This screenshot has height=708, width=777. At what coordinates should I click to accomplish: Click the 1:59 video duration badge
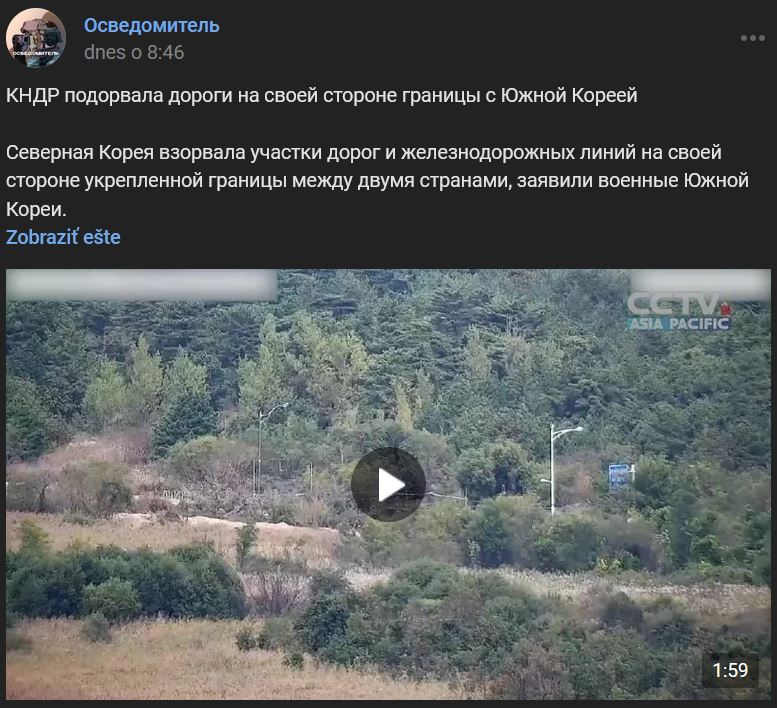(x=730, y=670)
